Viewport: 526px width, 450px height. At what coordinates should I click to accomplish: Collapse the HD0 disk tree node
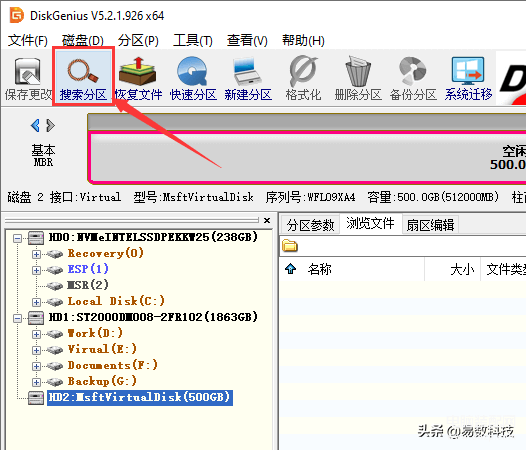coord(17,239)
